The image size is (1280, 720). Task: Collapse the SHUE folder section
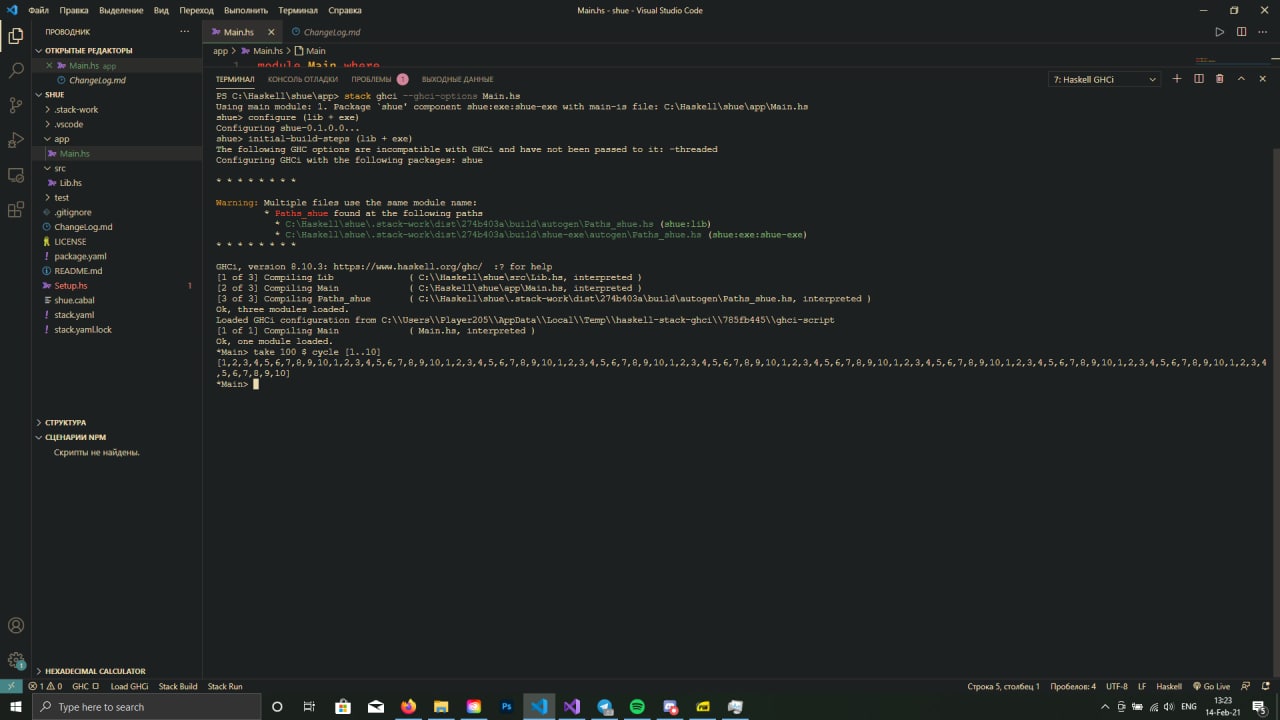[x=118, y=95]
